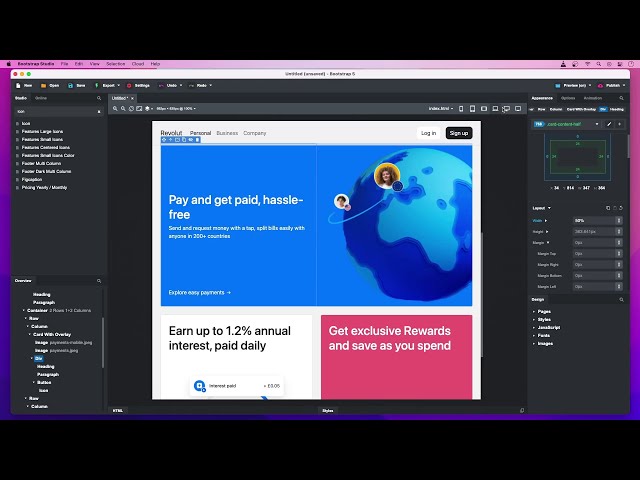The height and width of the screenshot is (480, 640).
Task: Click the pencil edit icon beside .card-content-half
Action: tap(609, 124)
